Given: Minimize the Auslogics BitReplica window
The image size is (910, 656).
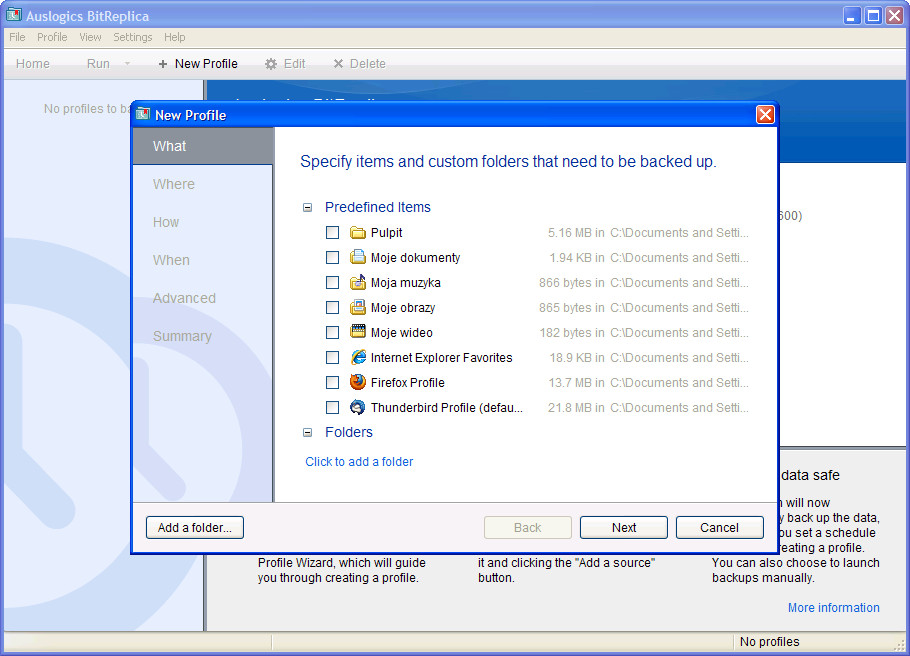Looking at the screenshot, I should 852,16.
